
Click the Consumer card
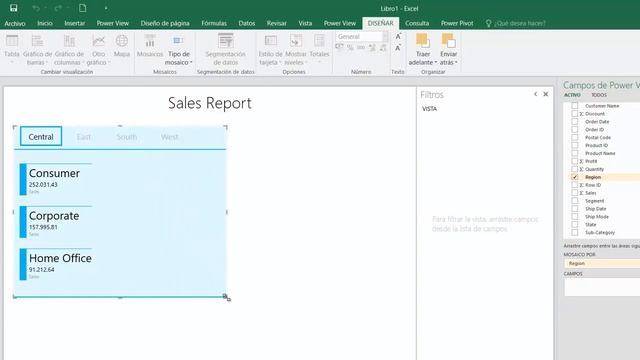56,179
